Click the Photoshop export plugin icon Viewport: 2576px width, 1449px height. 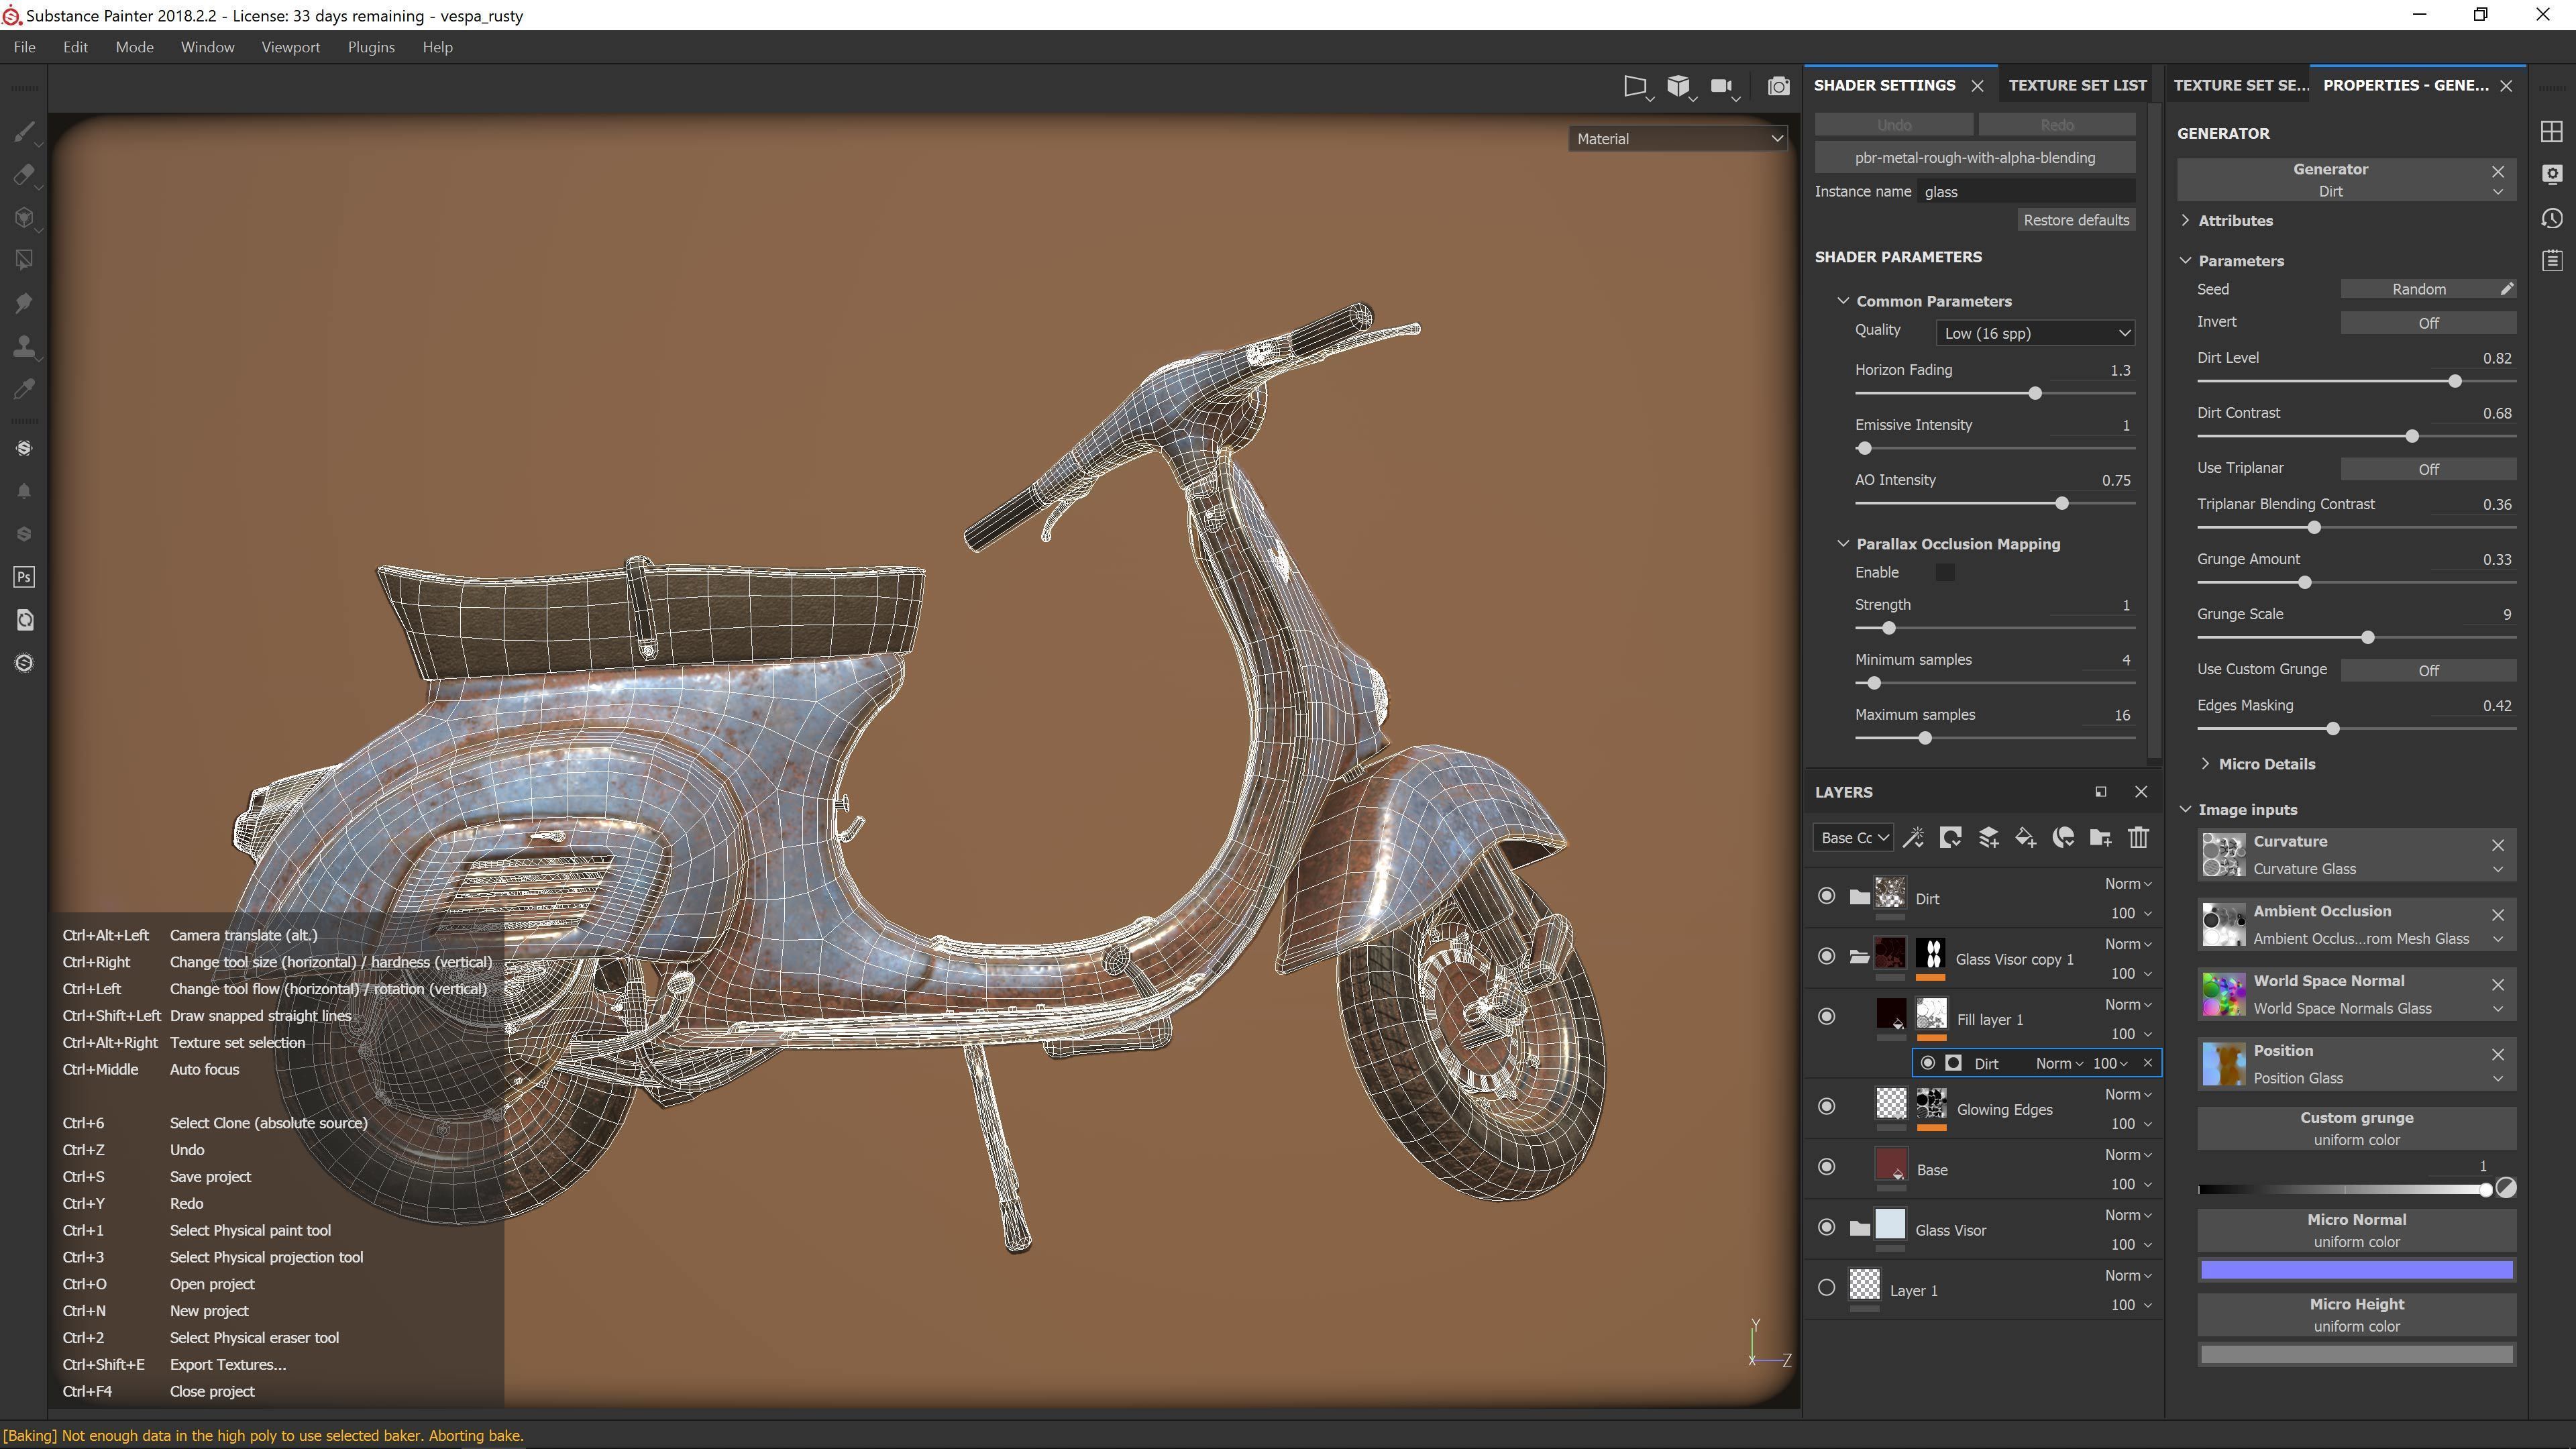pyautogui.click(x=24, y=577)
